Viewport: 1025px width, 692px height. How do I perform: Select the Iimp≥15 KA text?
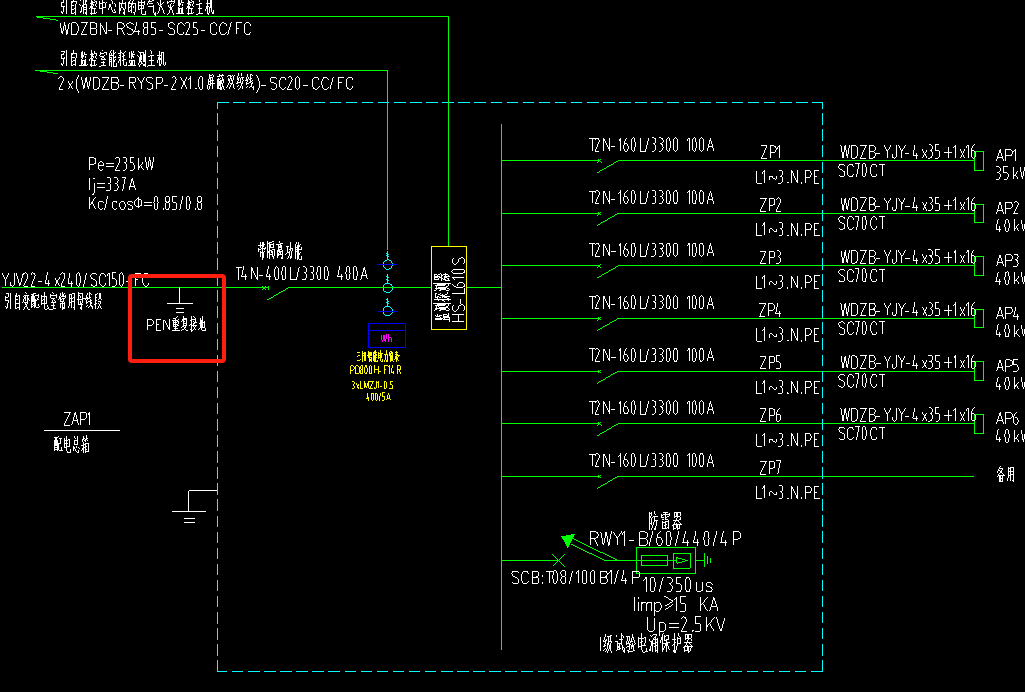[x=676, y=604]
